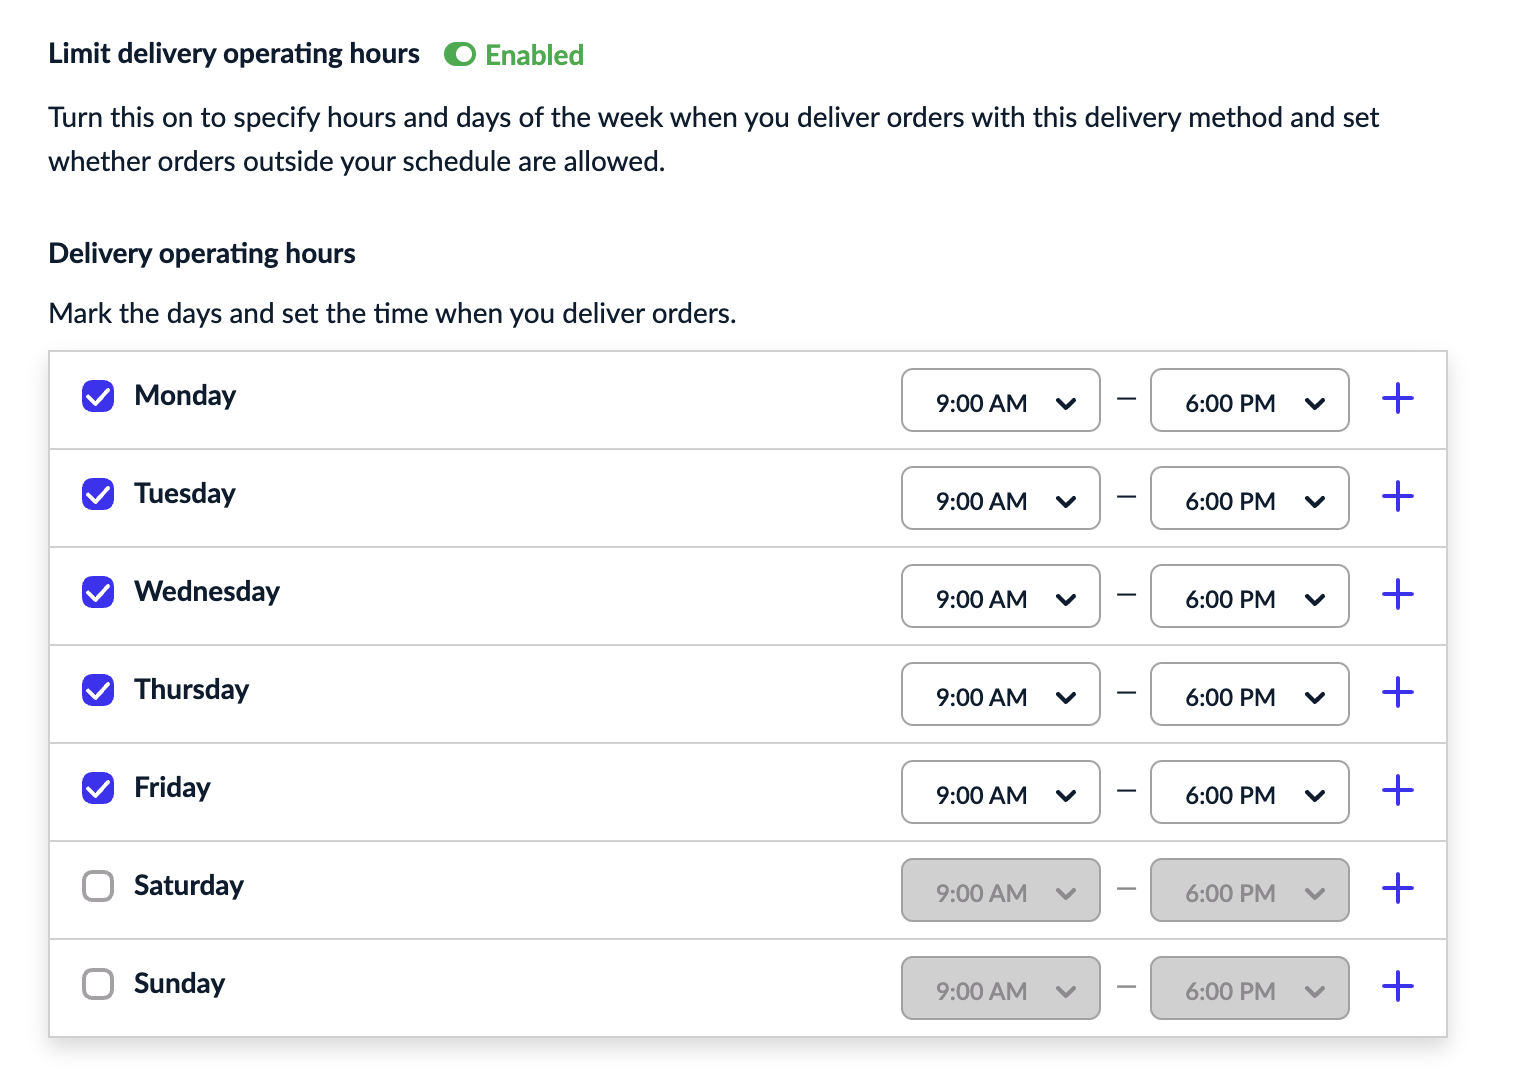1528x1076 pixels.
Task: Enable the Saturday delivery checkbox
Action: click(x=98, y=886)
